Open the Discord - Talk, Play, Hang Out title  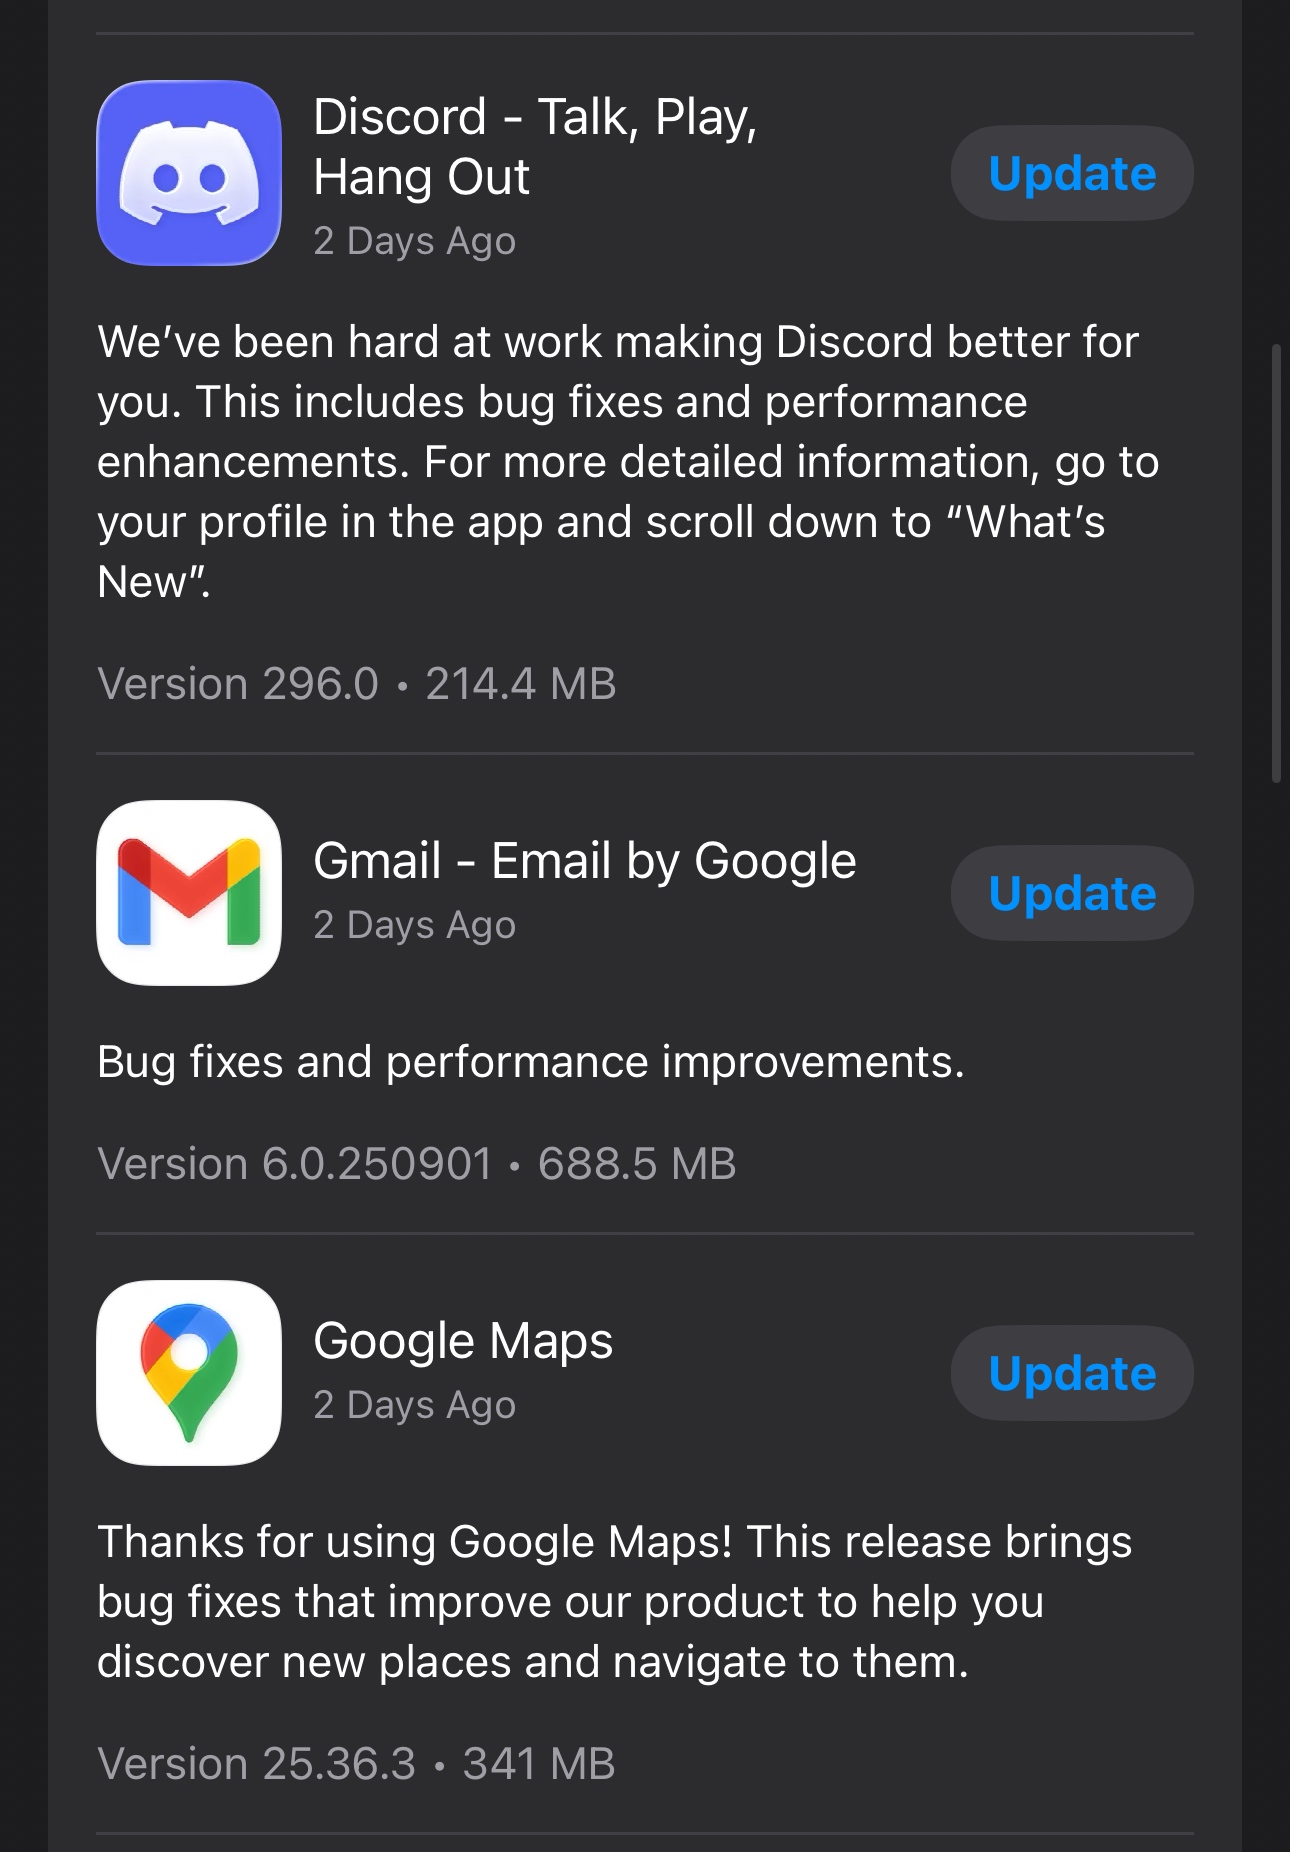click(x=535, y=146)
